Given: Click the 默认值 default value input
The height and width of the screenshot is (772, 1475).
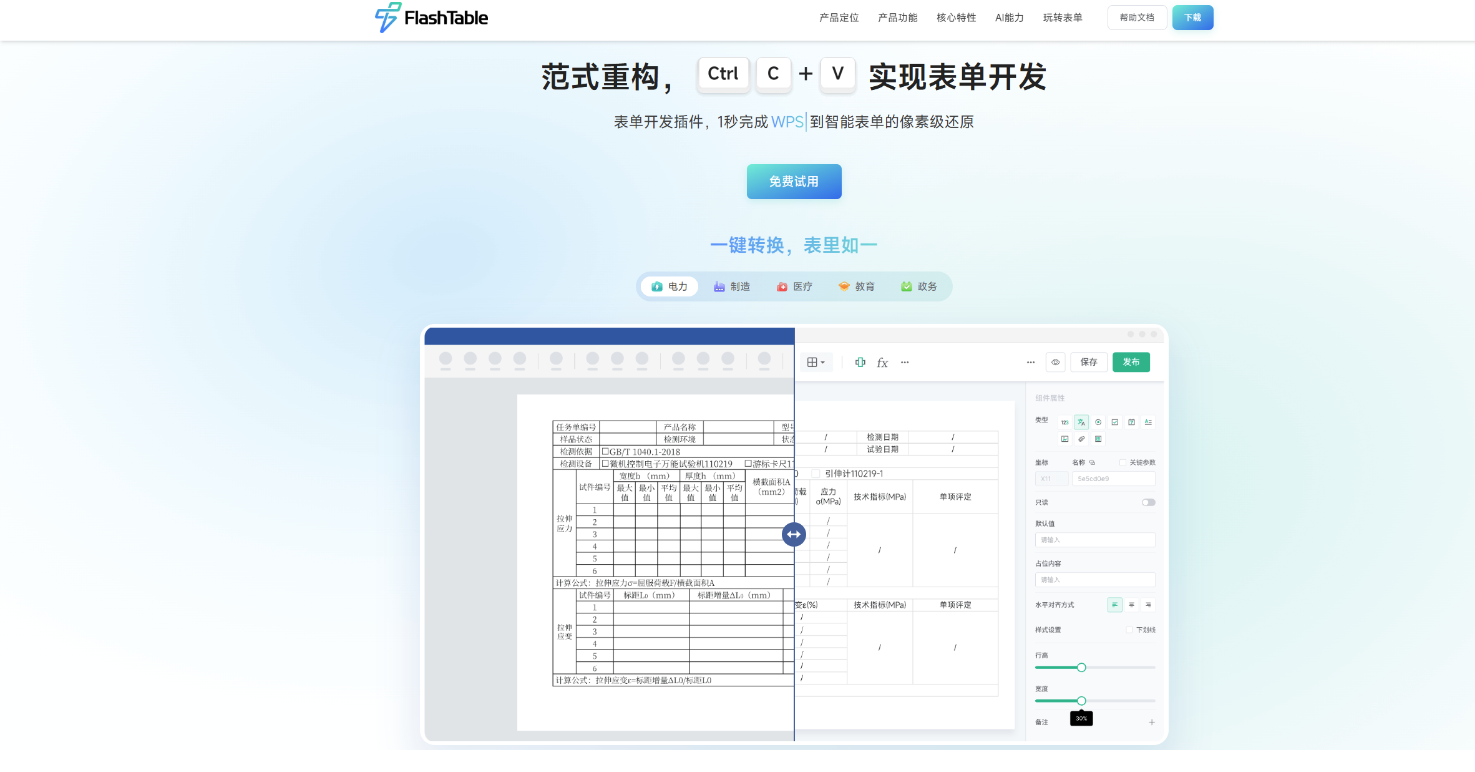Looking at the screenshot, I should 1095,540.
